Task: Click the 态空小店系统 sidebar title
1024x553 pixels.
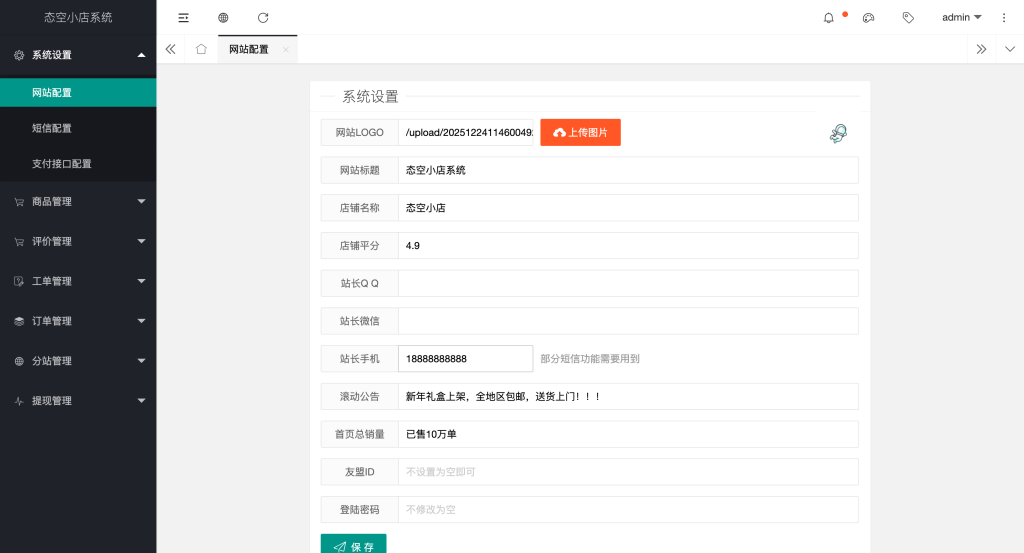Action: tap(78, 18)
